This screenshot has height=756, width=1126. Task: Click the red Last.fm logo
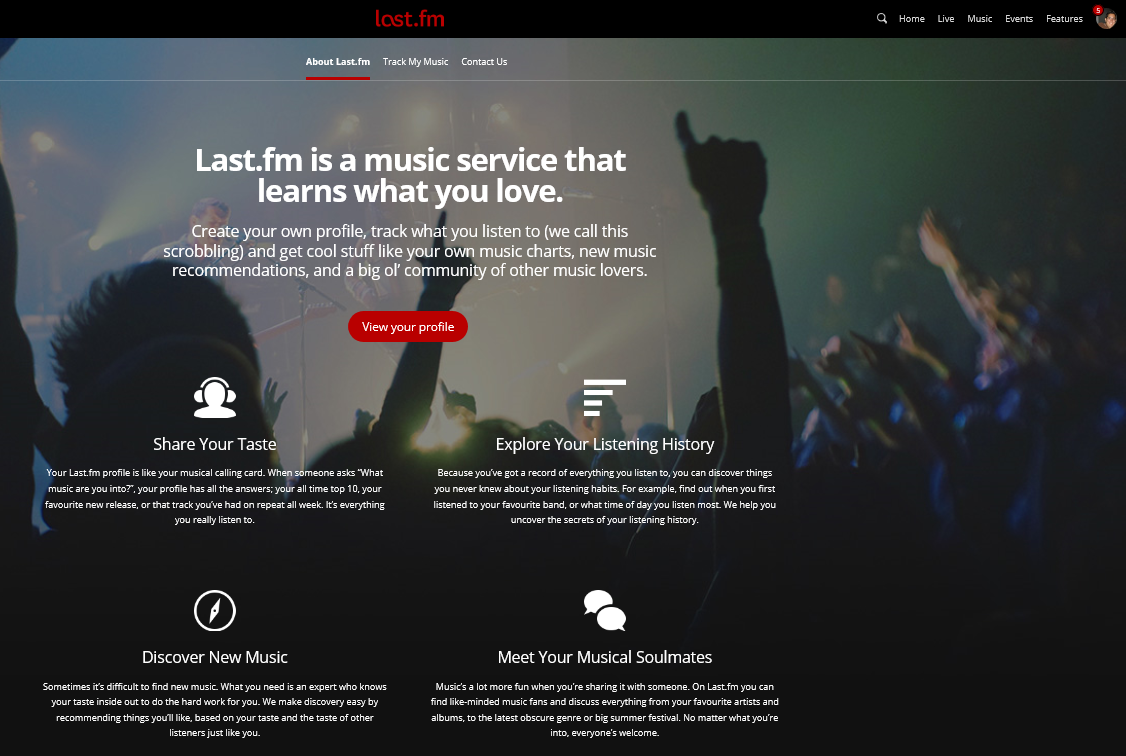(x=409, y=19)
